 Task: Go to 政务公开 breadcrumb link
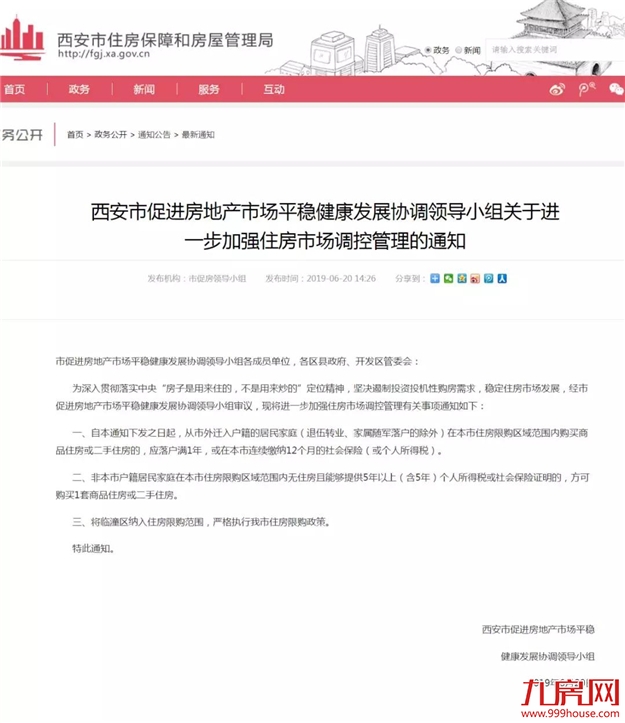click(111, 135)
